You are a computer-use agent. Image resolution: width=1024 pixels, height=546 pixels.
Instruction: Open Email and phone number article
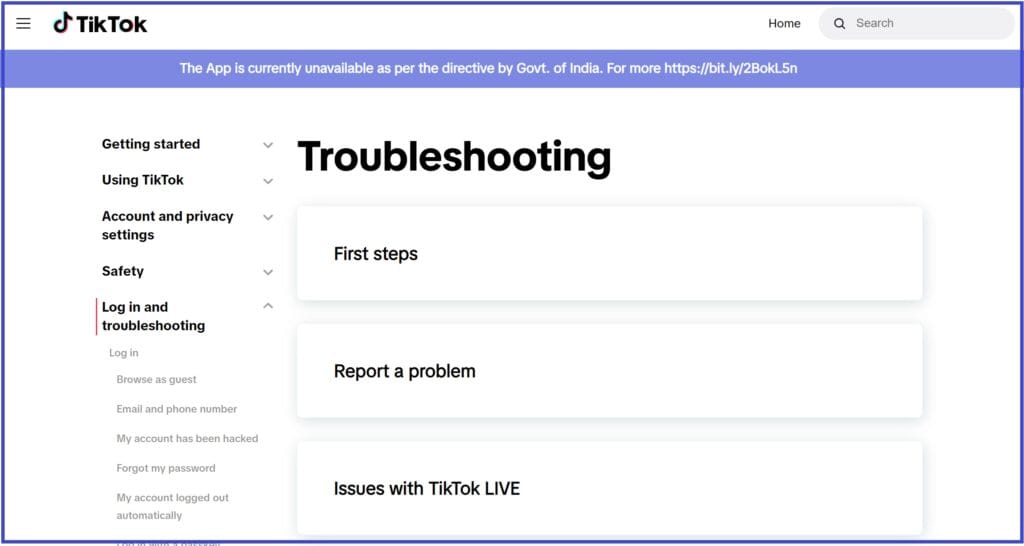[176, 409]
